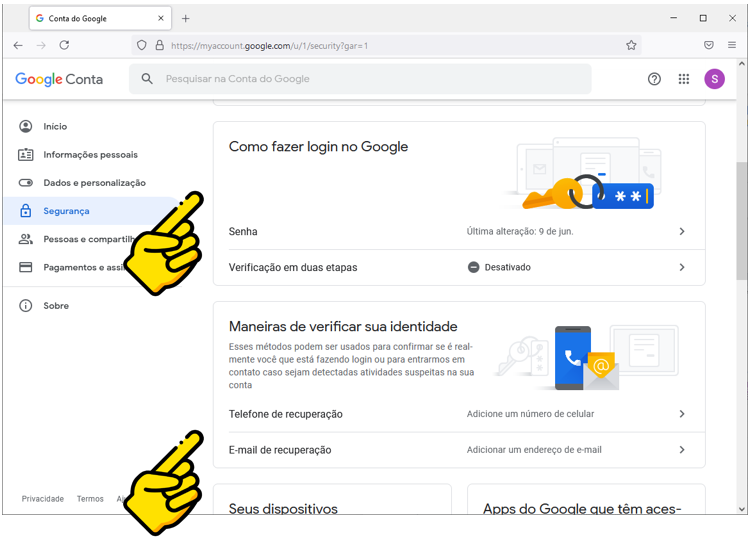Open the help question mark icon
This screenshot has width=750, height=542.
654,79
